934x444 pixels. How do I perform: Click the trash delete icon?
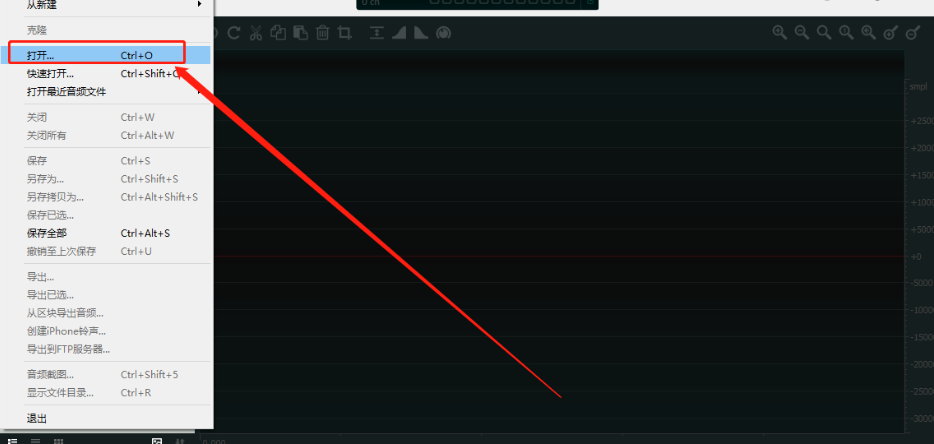point(322,33)
